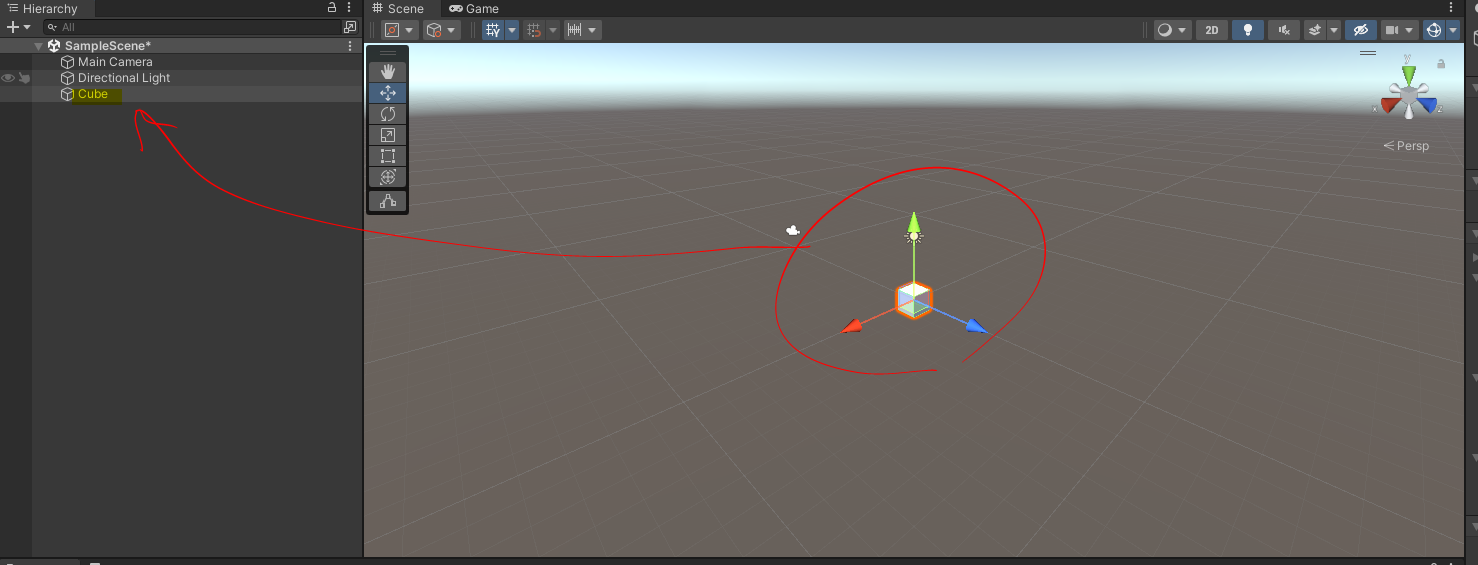The height and width of the screenshot is (565, 1478).
Task: Click the tool handle pivot position icon
Action: pos(392,30)
